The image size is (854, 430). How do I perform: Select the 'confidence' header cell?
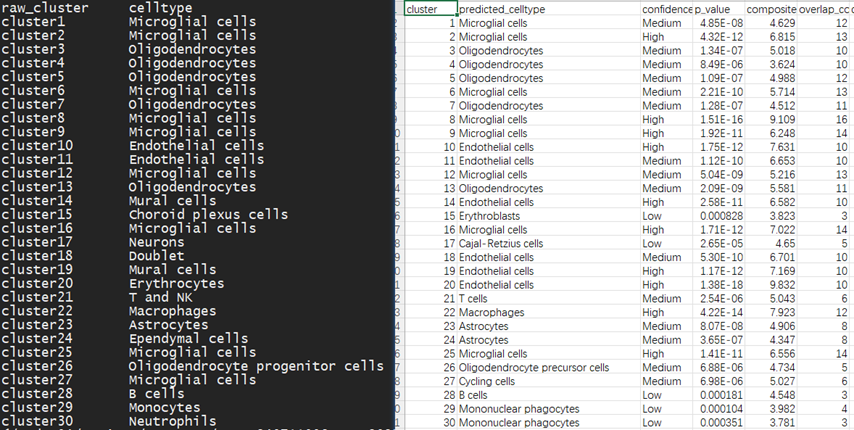click(x=665, y=9)
